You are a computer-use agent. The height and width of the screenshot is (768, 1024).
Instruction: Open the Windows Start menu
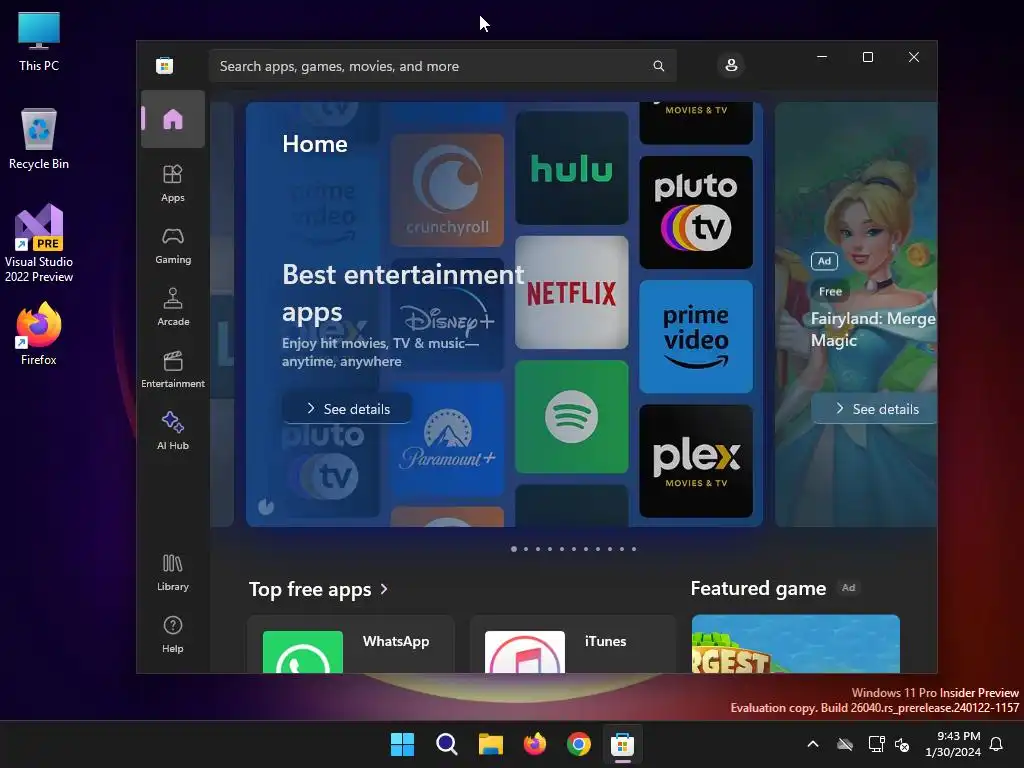[x=402, y=744]
